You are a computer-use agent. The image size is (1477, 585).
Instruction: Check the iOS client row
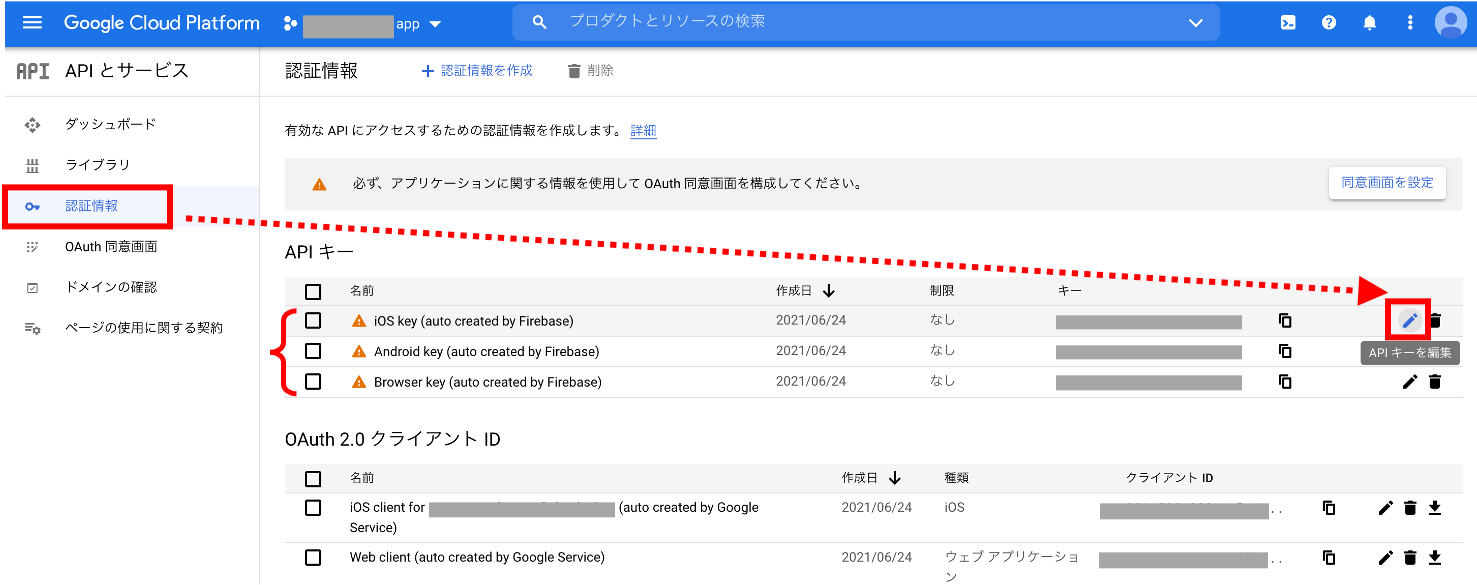coord(313,508)
